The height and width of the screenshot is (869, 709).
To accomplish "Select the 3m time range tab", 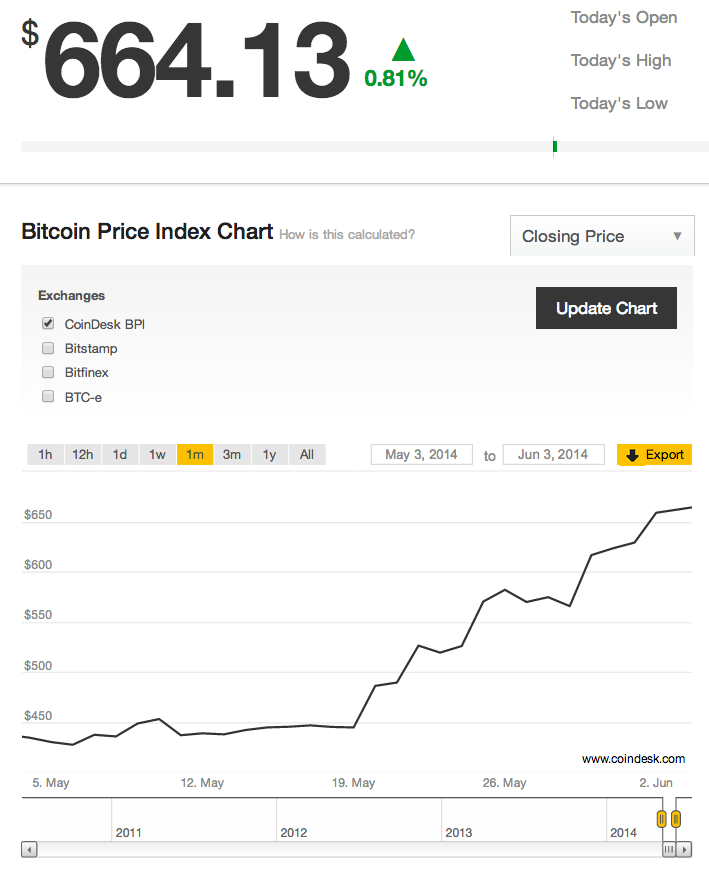I will coord(232,455).
